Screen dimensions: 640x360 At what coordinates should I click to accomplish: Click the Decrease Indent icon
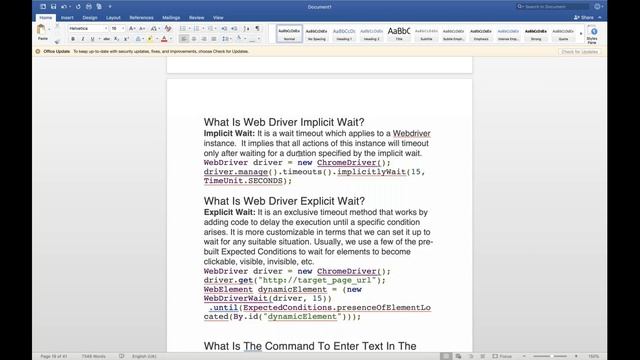click(x=224, y=28)
